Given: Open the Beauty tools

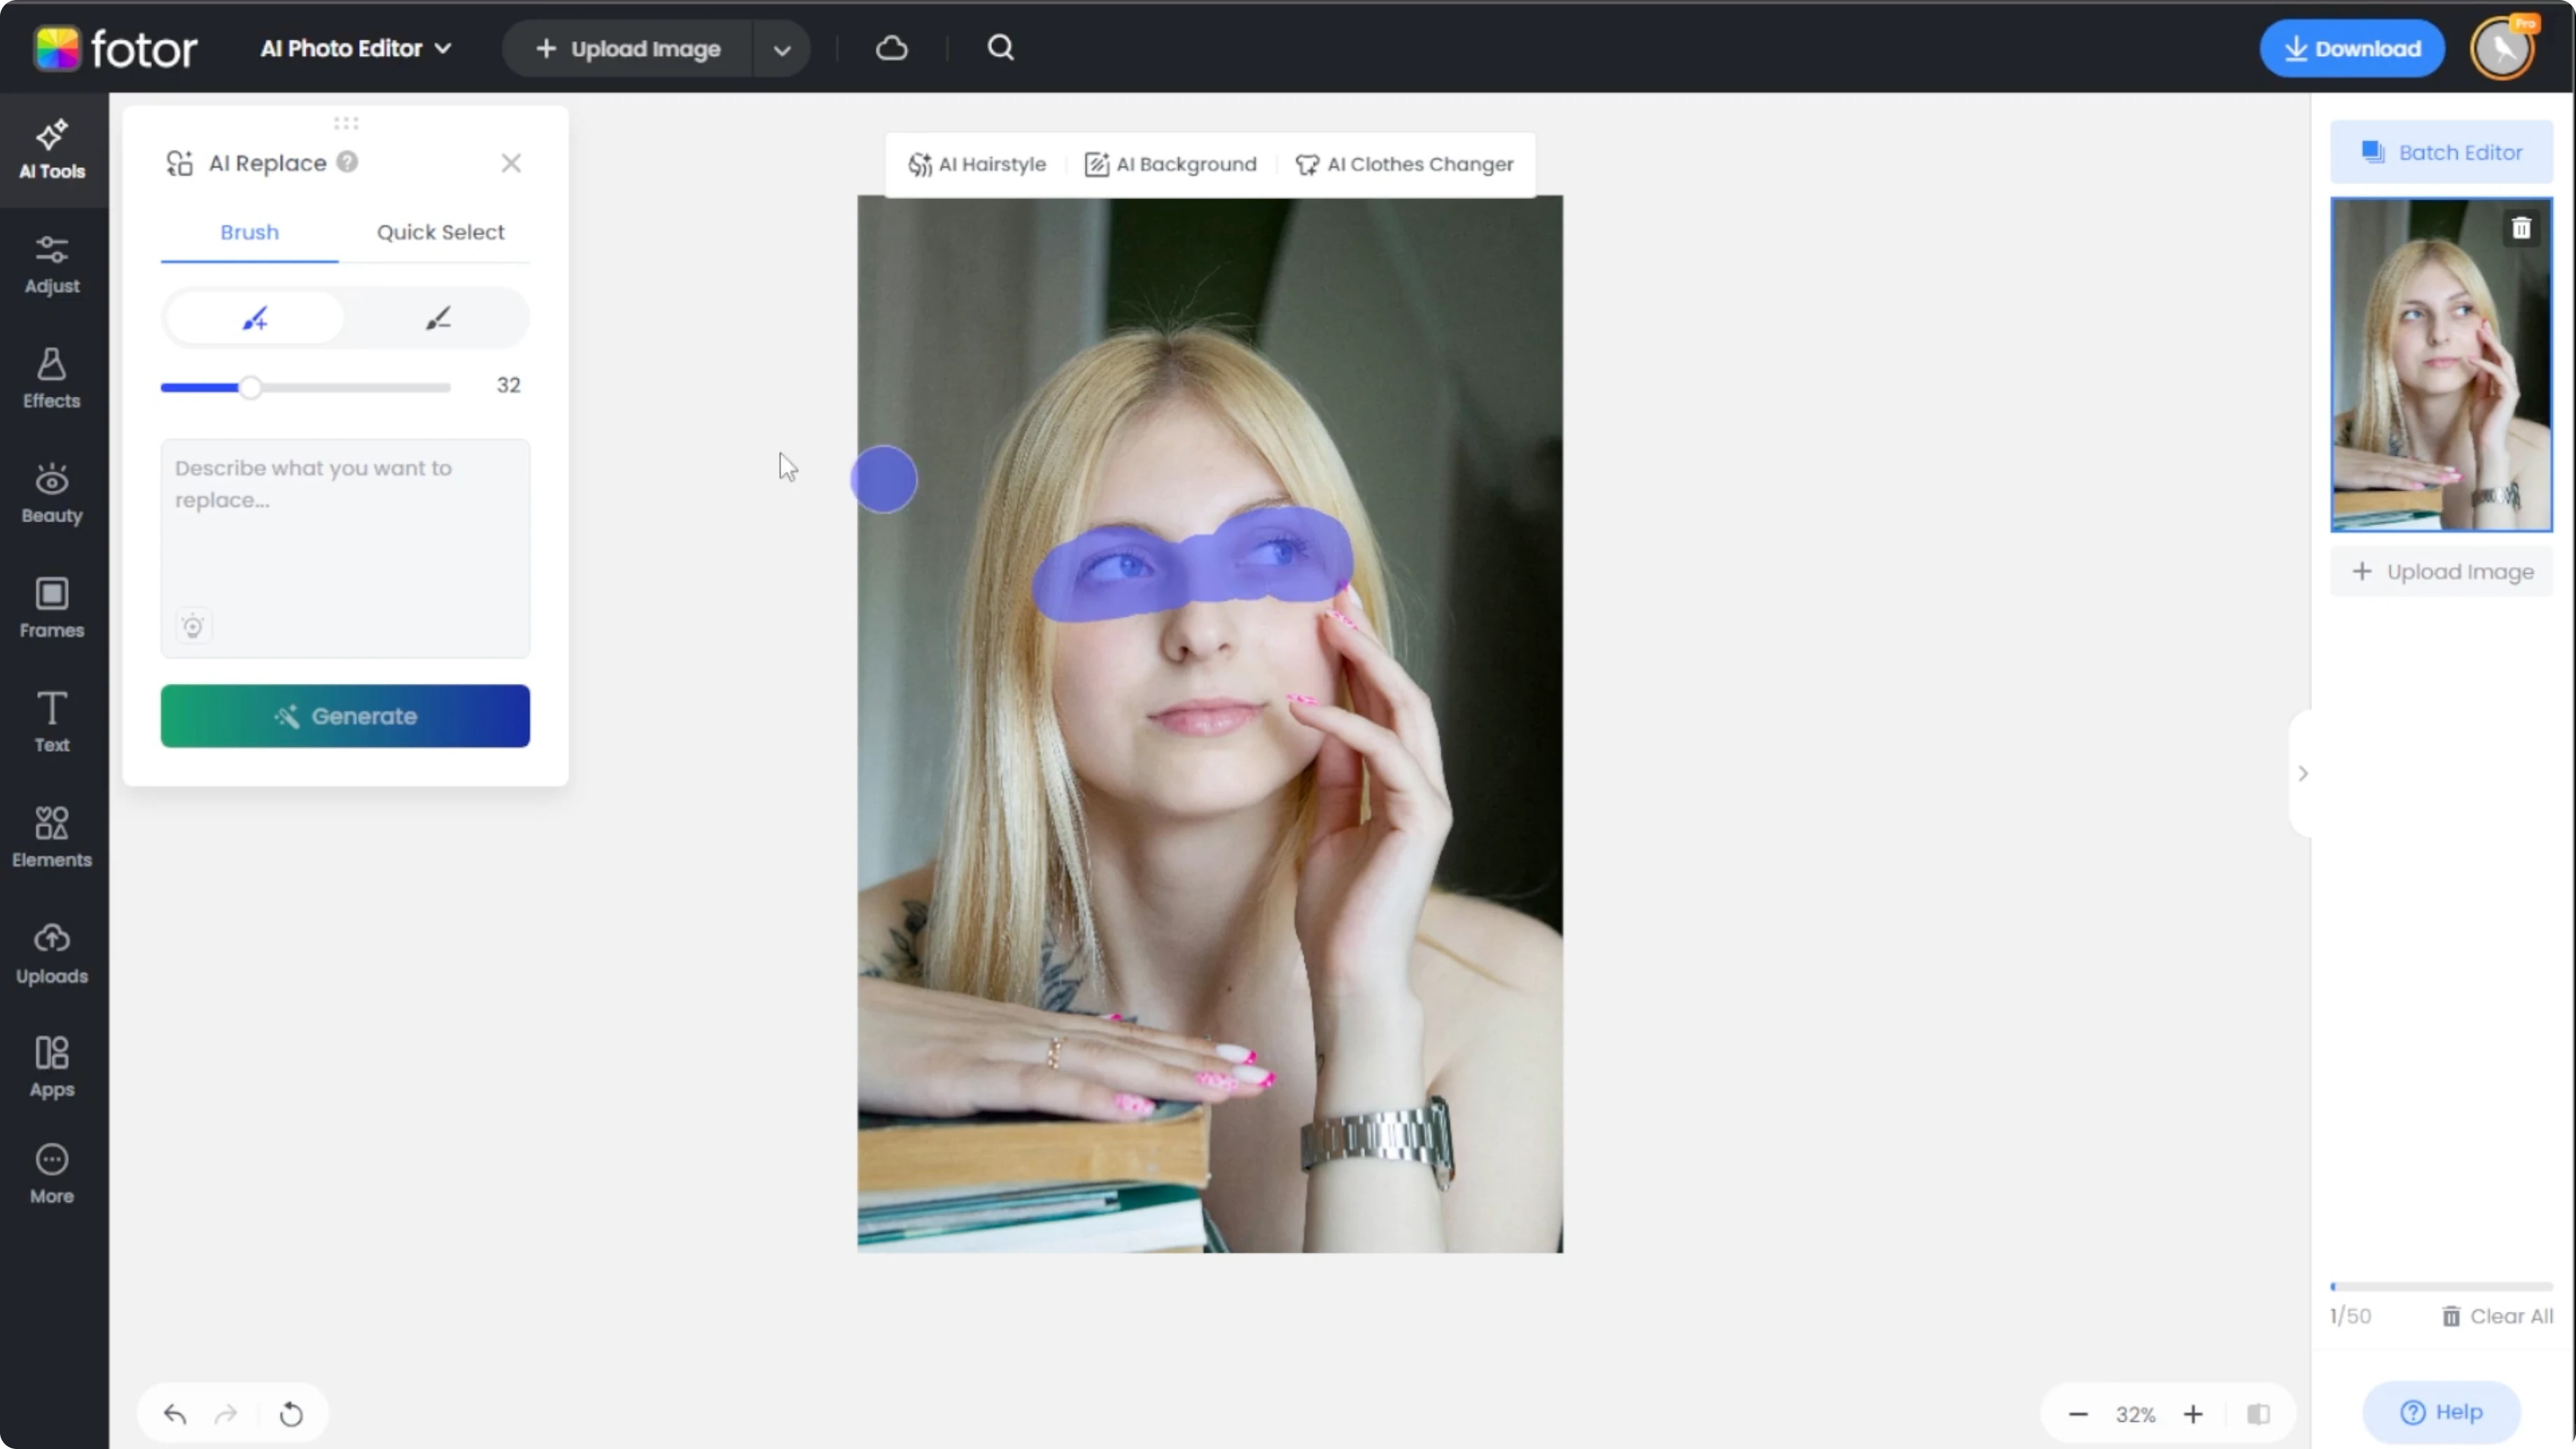Looking at the screenshot, I should coord(52,494).
